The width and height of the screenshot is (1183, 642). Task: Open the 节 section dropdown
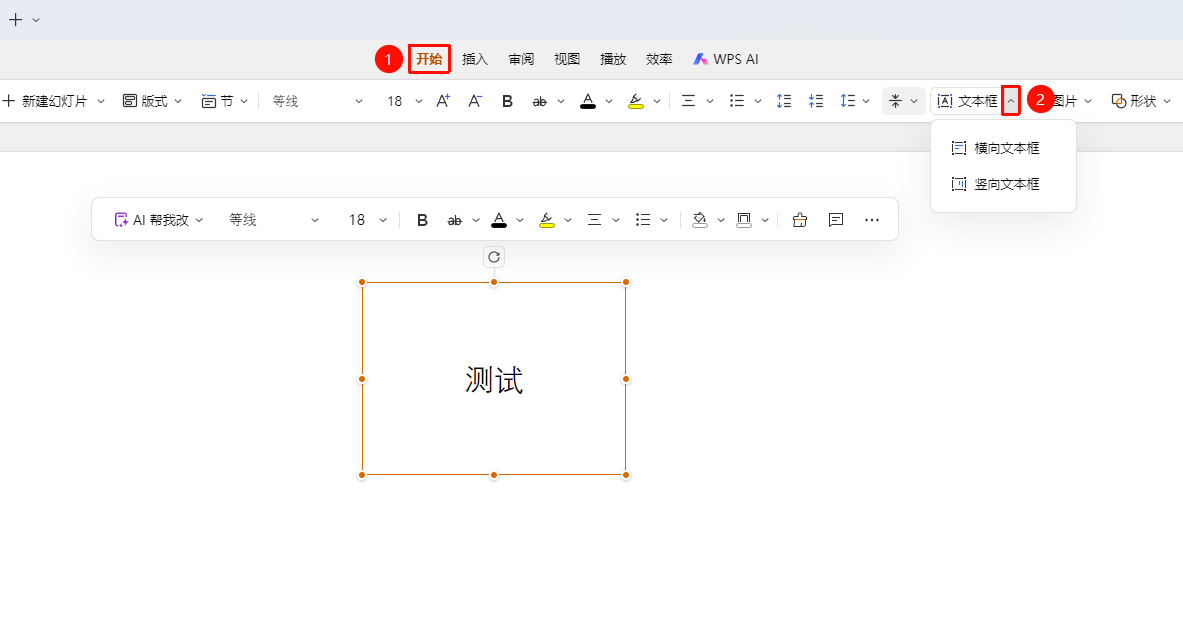coord(224,101)
